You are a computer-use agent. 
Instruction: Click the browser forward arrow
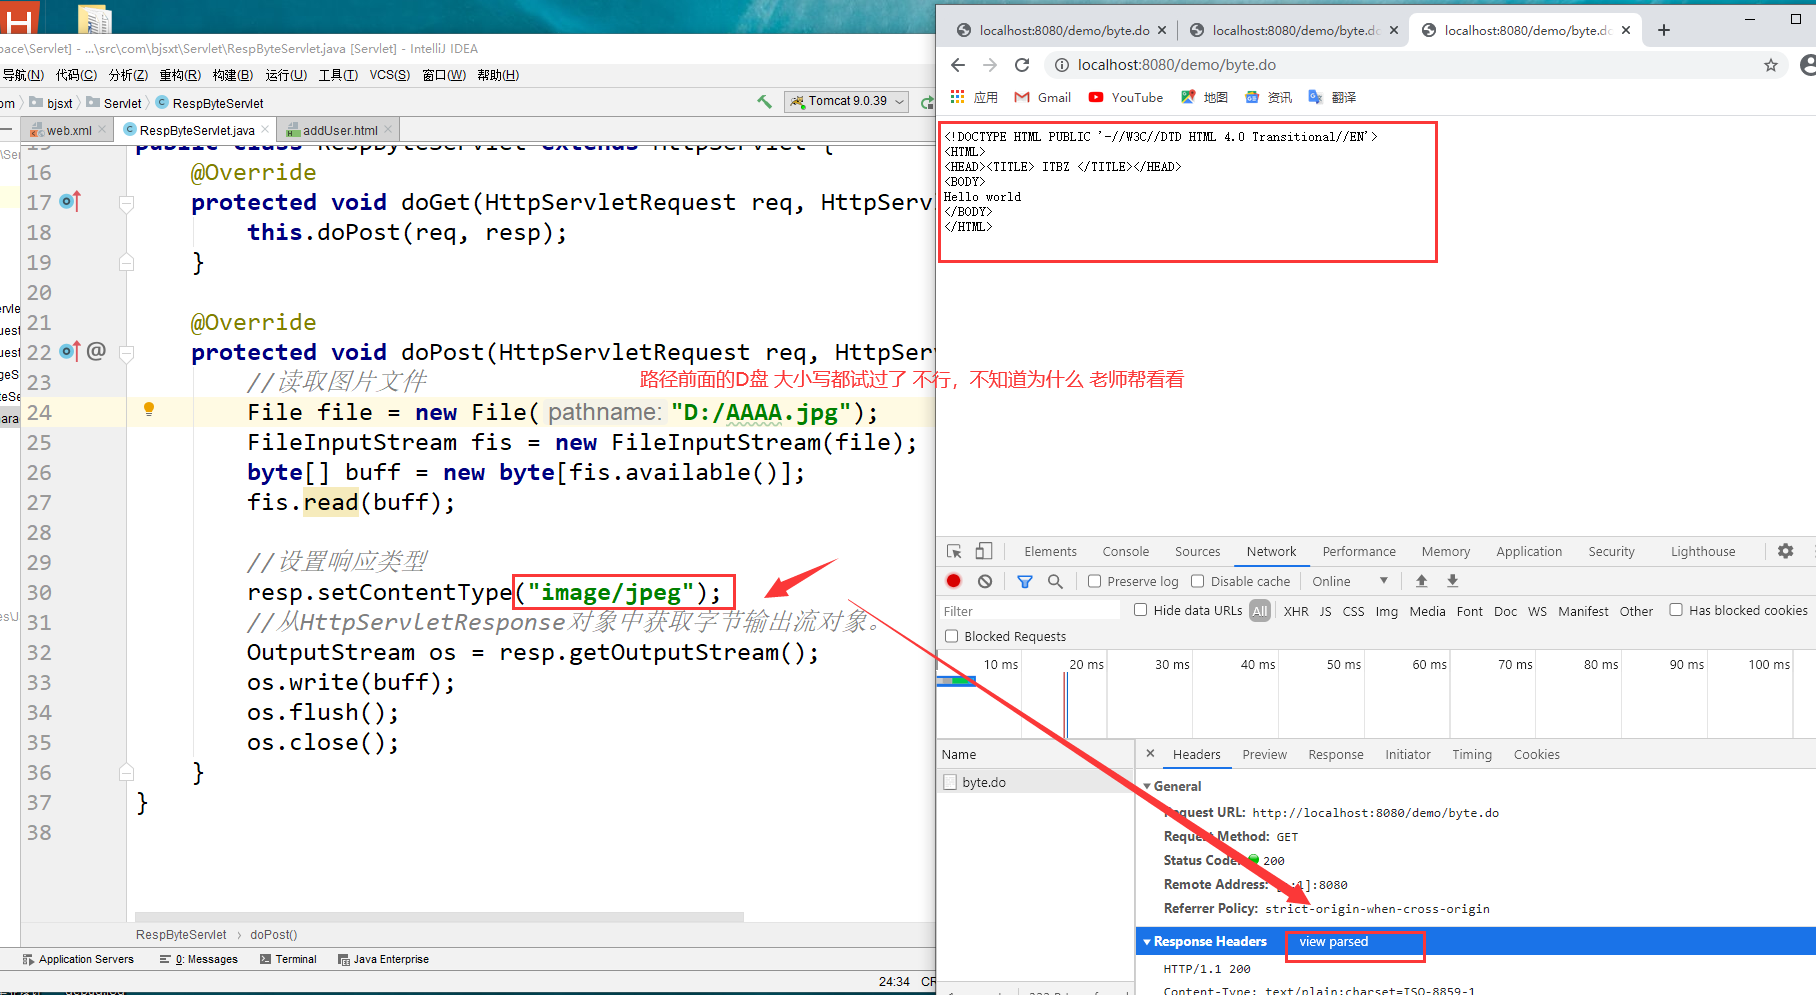(990, 65)
